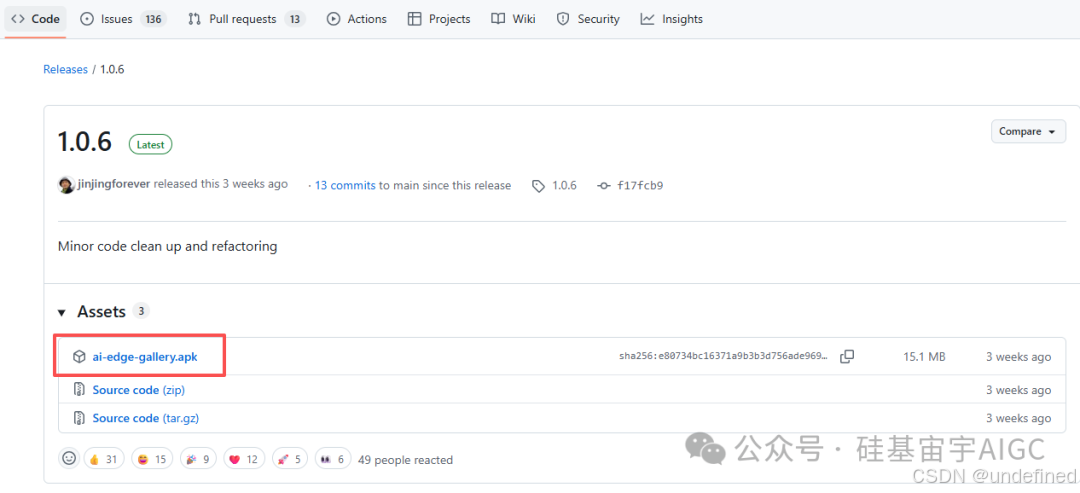
Task: Open the Code tab
Action: tap(36, 19)
